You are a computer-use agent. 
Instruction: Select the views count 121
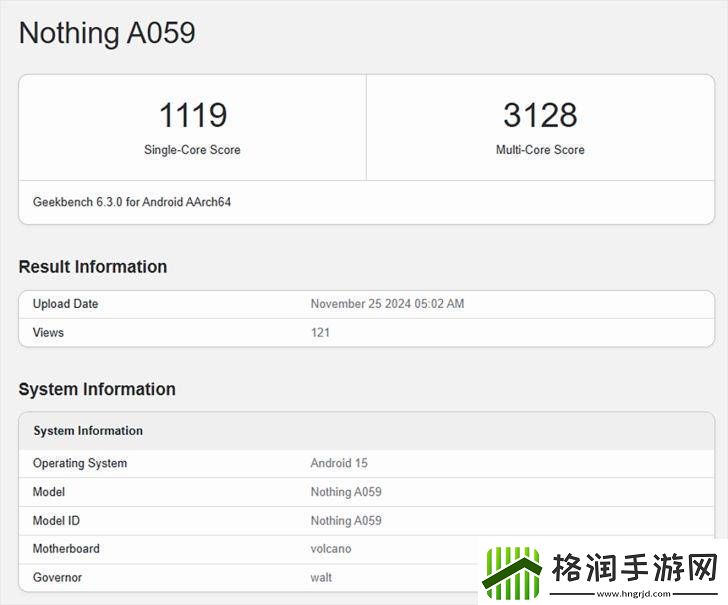click(320, 332)
